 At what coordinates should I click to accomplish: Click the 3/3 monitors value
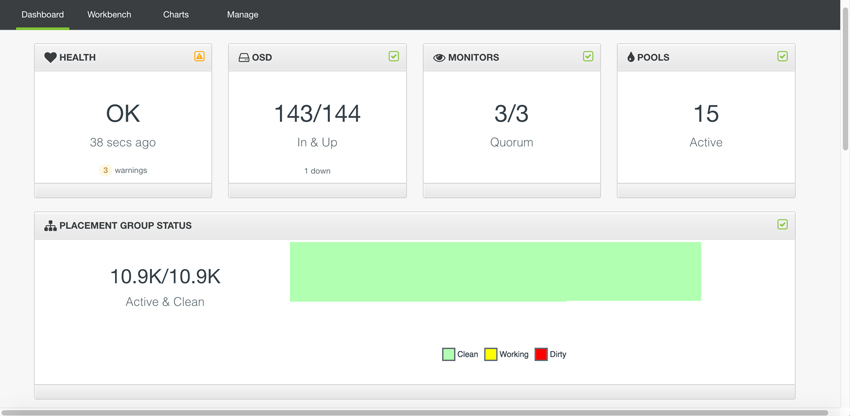(511, 114)
